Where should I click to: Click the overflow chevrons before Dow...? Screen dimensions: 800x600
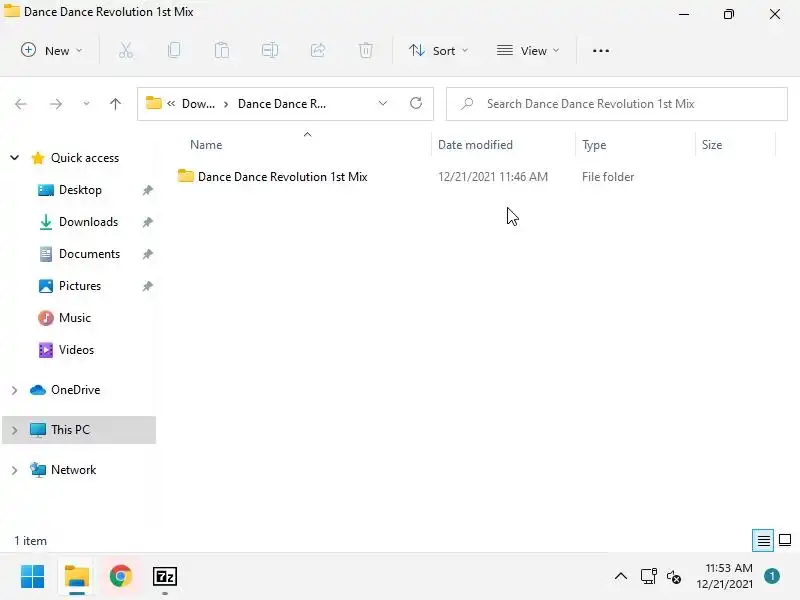point(171,104)
